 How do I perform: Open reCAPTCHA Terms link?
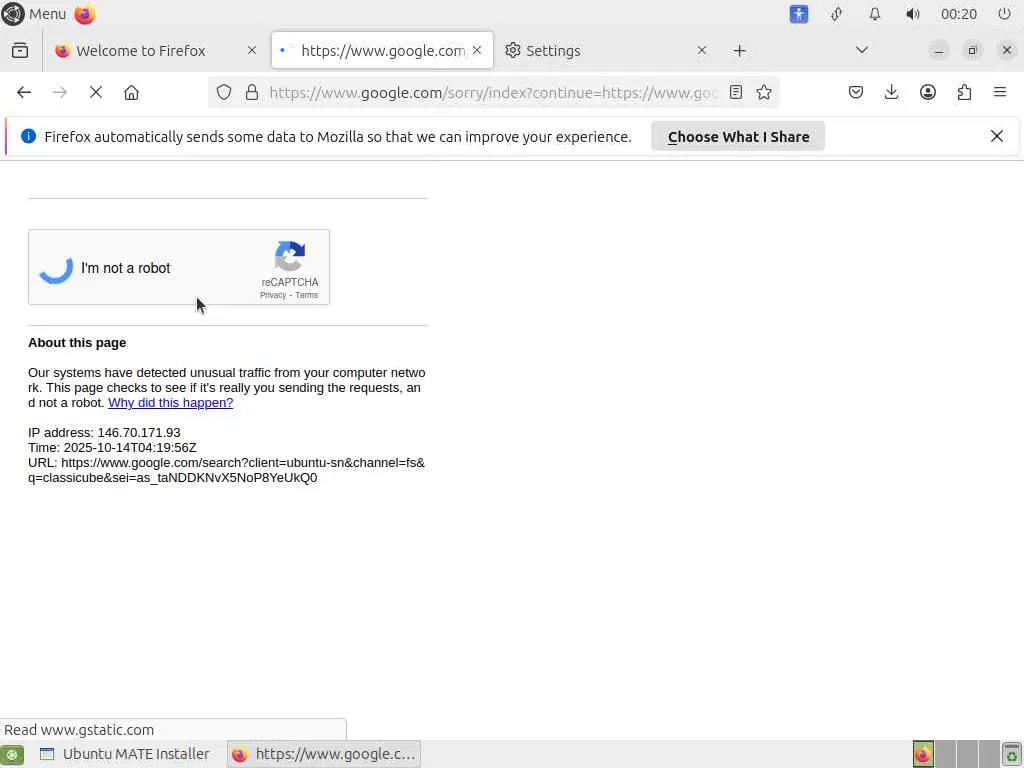[306, 295]
